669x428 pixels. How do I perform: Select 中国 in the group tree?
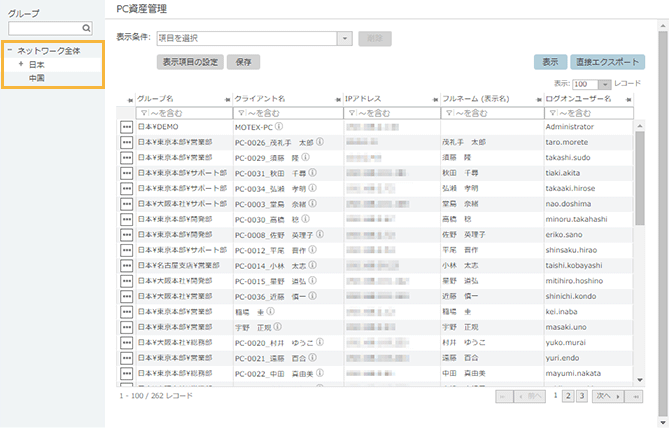click(x=36, y=77)
